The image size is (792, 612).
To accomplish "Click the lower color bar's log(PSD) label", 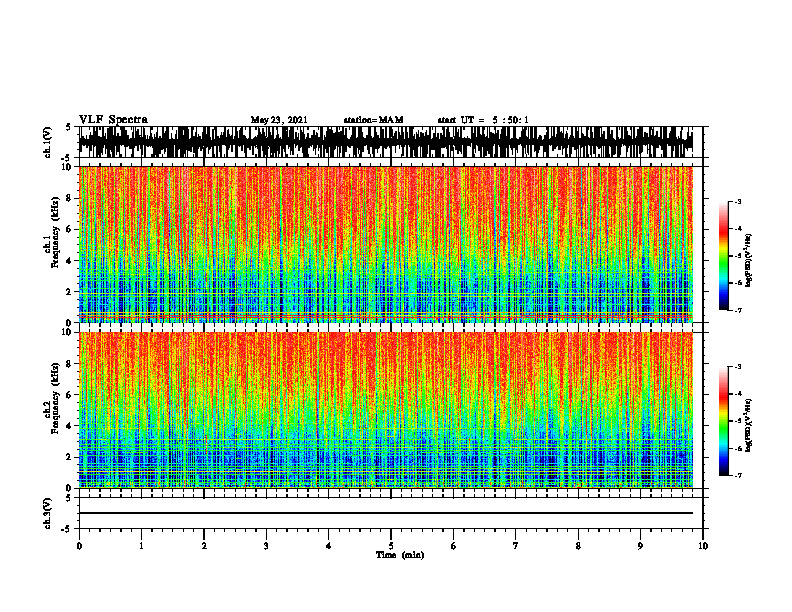I will pos(749,425).
